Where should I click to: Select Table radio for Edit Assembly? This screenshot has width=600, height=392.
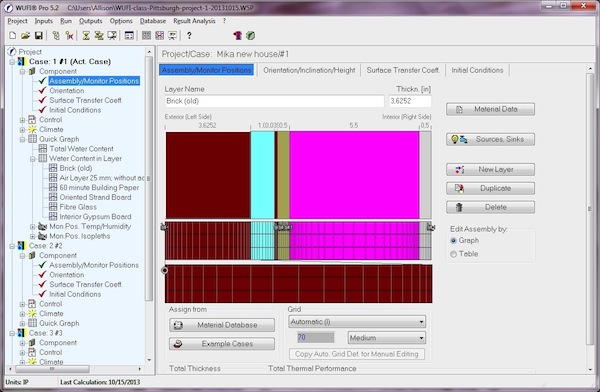[453, 254]
